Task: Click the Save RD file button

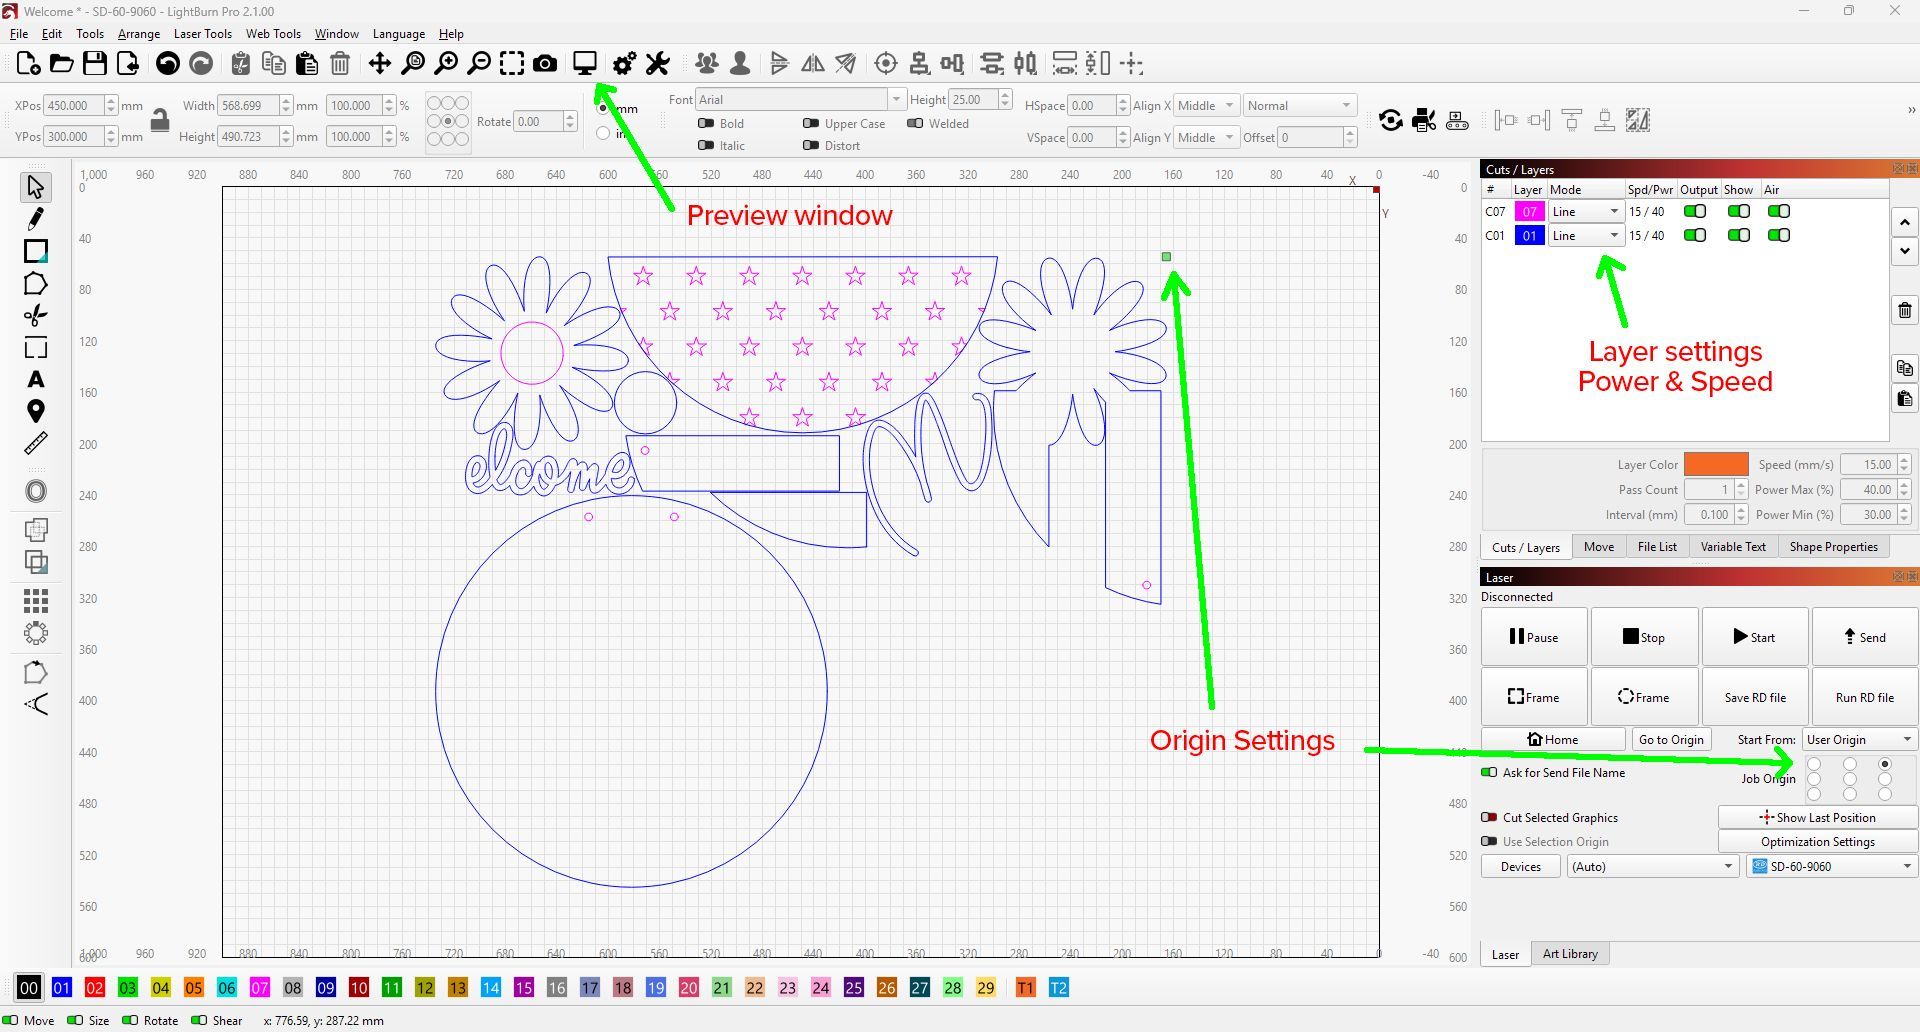Action: click(1754, 697)
